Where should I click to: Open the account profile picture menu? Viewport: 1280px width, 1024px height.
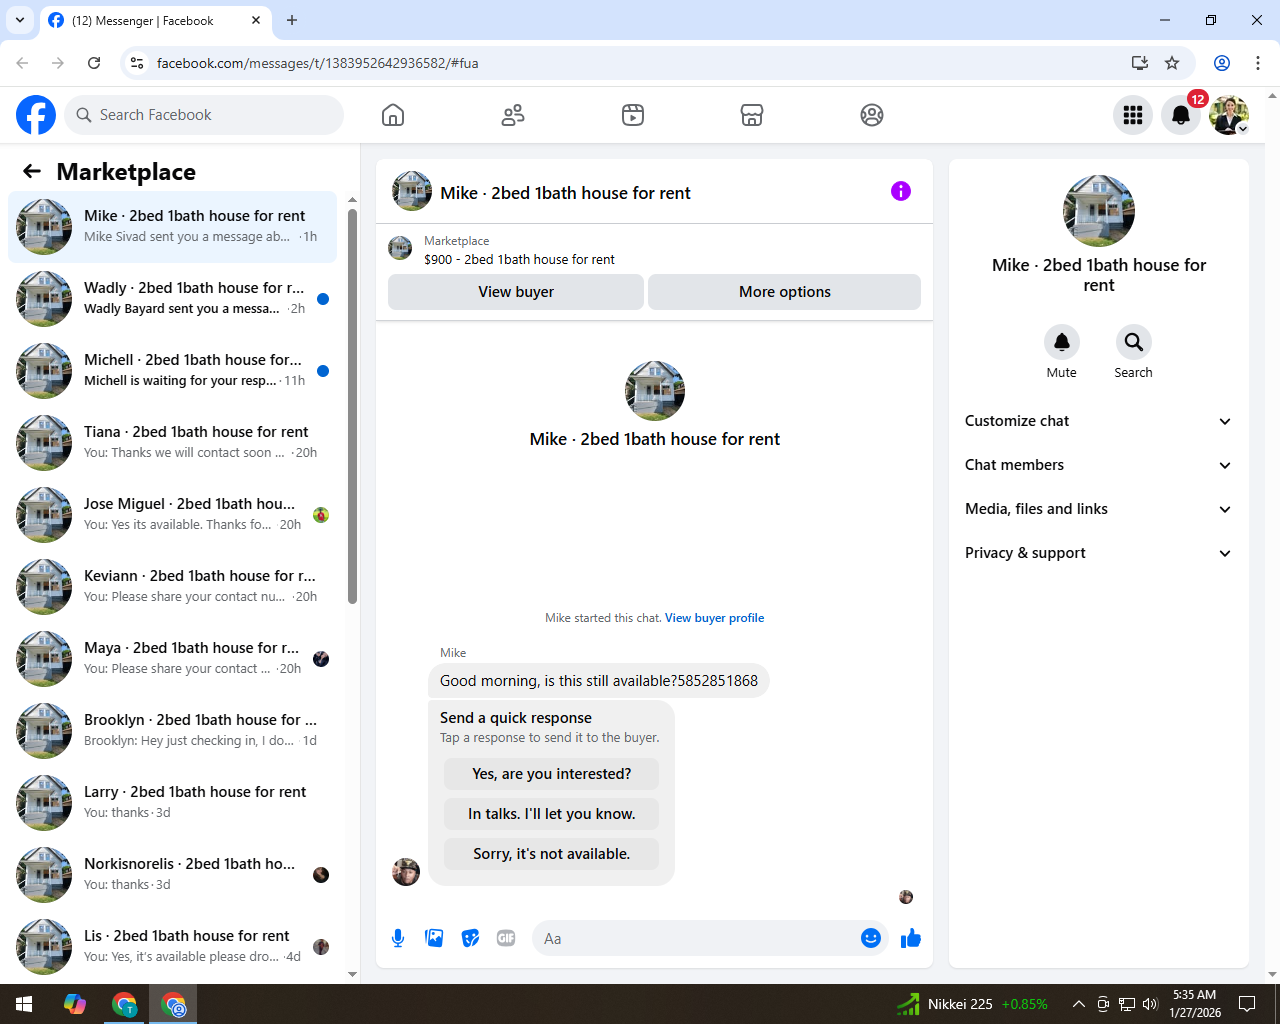pos(1229,115)
